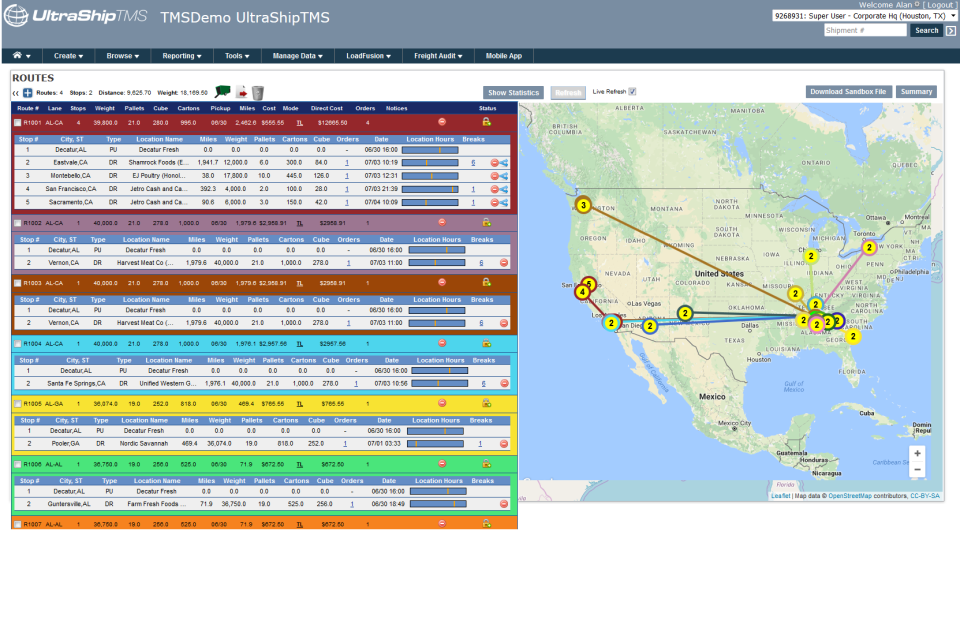Remove Guntersville,AL stop with red minus
This screenshot has width=960, height=621.
pyautogui.click(x=504, y=504)
